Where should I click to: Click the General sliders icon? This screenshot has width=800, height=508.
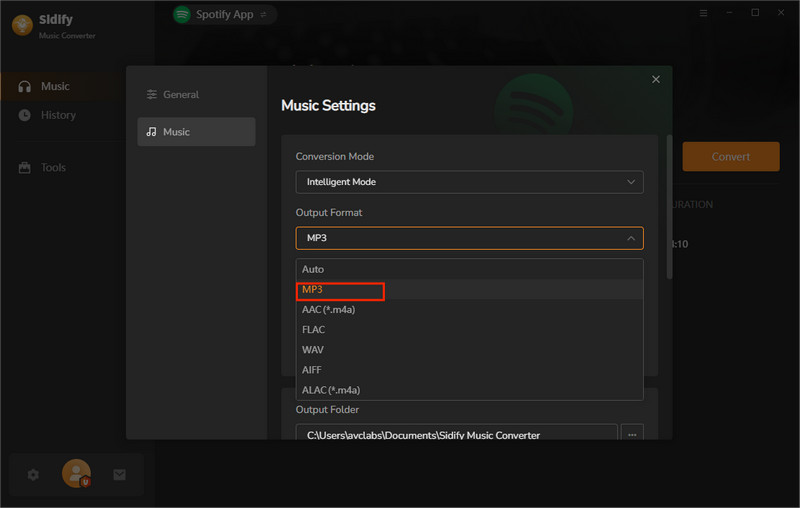pos(152,94)
